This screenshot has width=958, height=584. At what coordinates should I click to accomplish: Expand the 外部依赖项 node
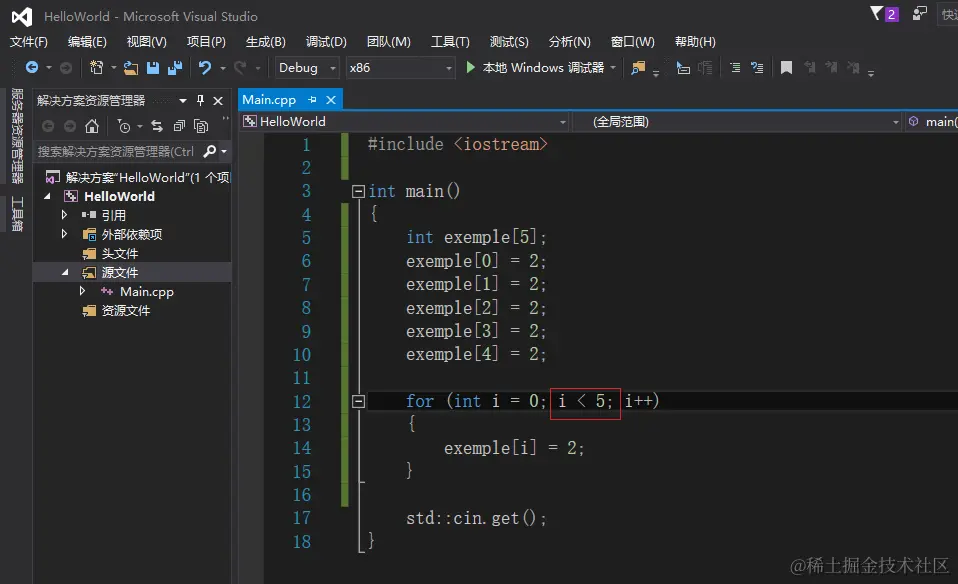(64, 234)
